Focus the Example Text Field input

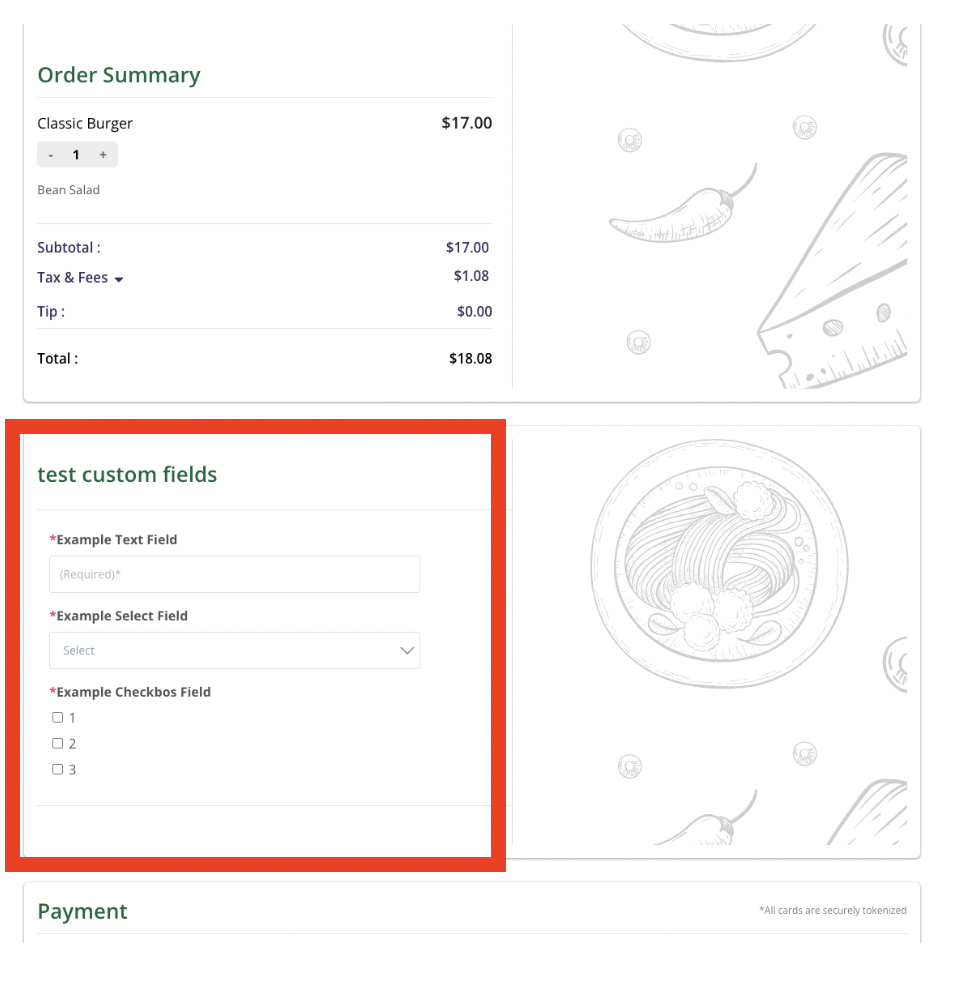[x=234, y=575]
